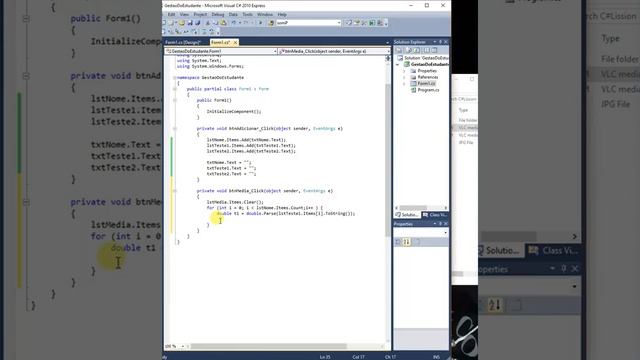Open the Help menu
The width and height of the screenshot is (640, 360).
[x=282, y=14]
